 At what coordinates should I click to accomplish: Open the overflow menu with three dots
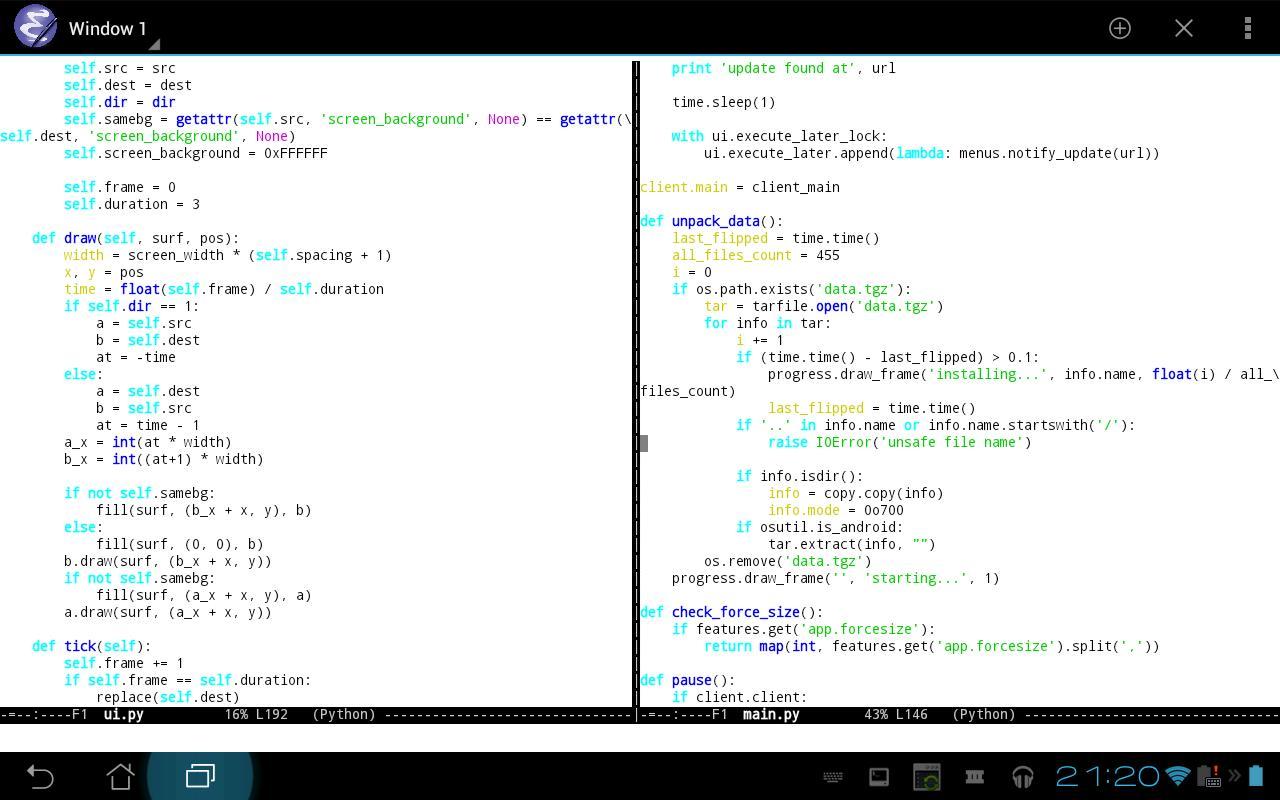click(1248, 28)
